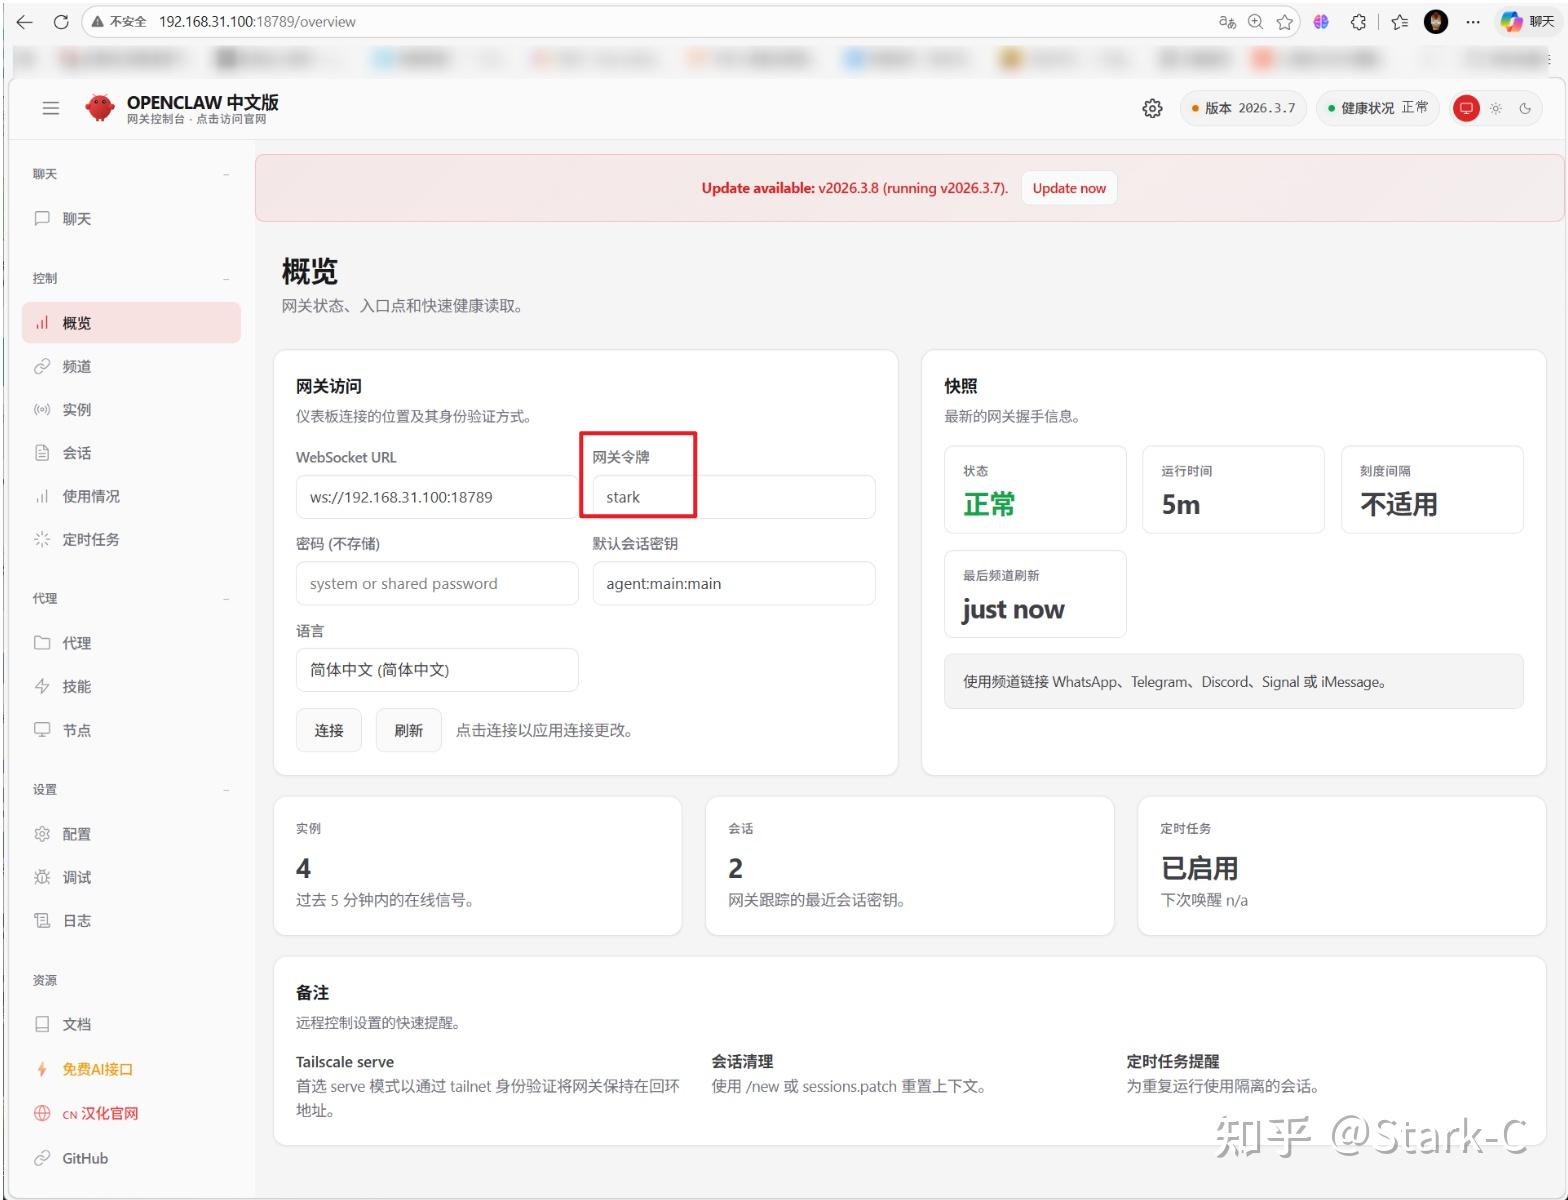Collapse the 控制 sidebar section
Image resolution: width=1568 pixels, height=1200 pixels.
[226, 278]
